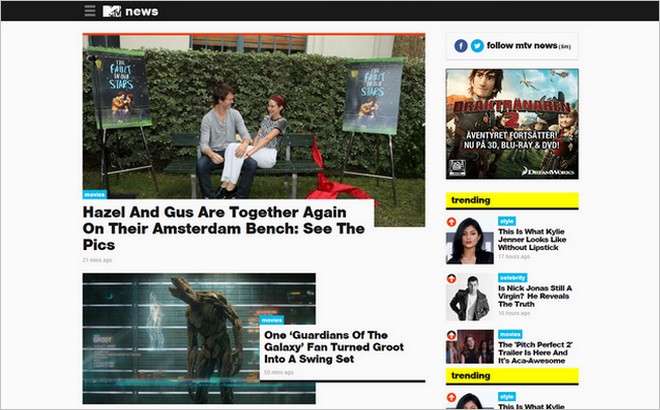Open the Draktränaren 2 advertisement banner

[x=512, y=124]
